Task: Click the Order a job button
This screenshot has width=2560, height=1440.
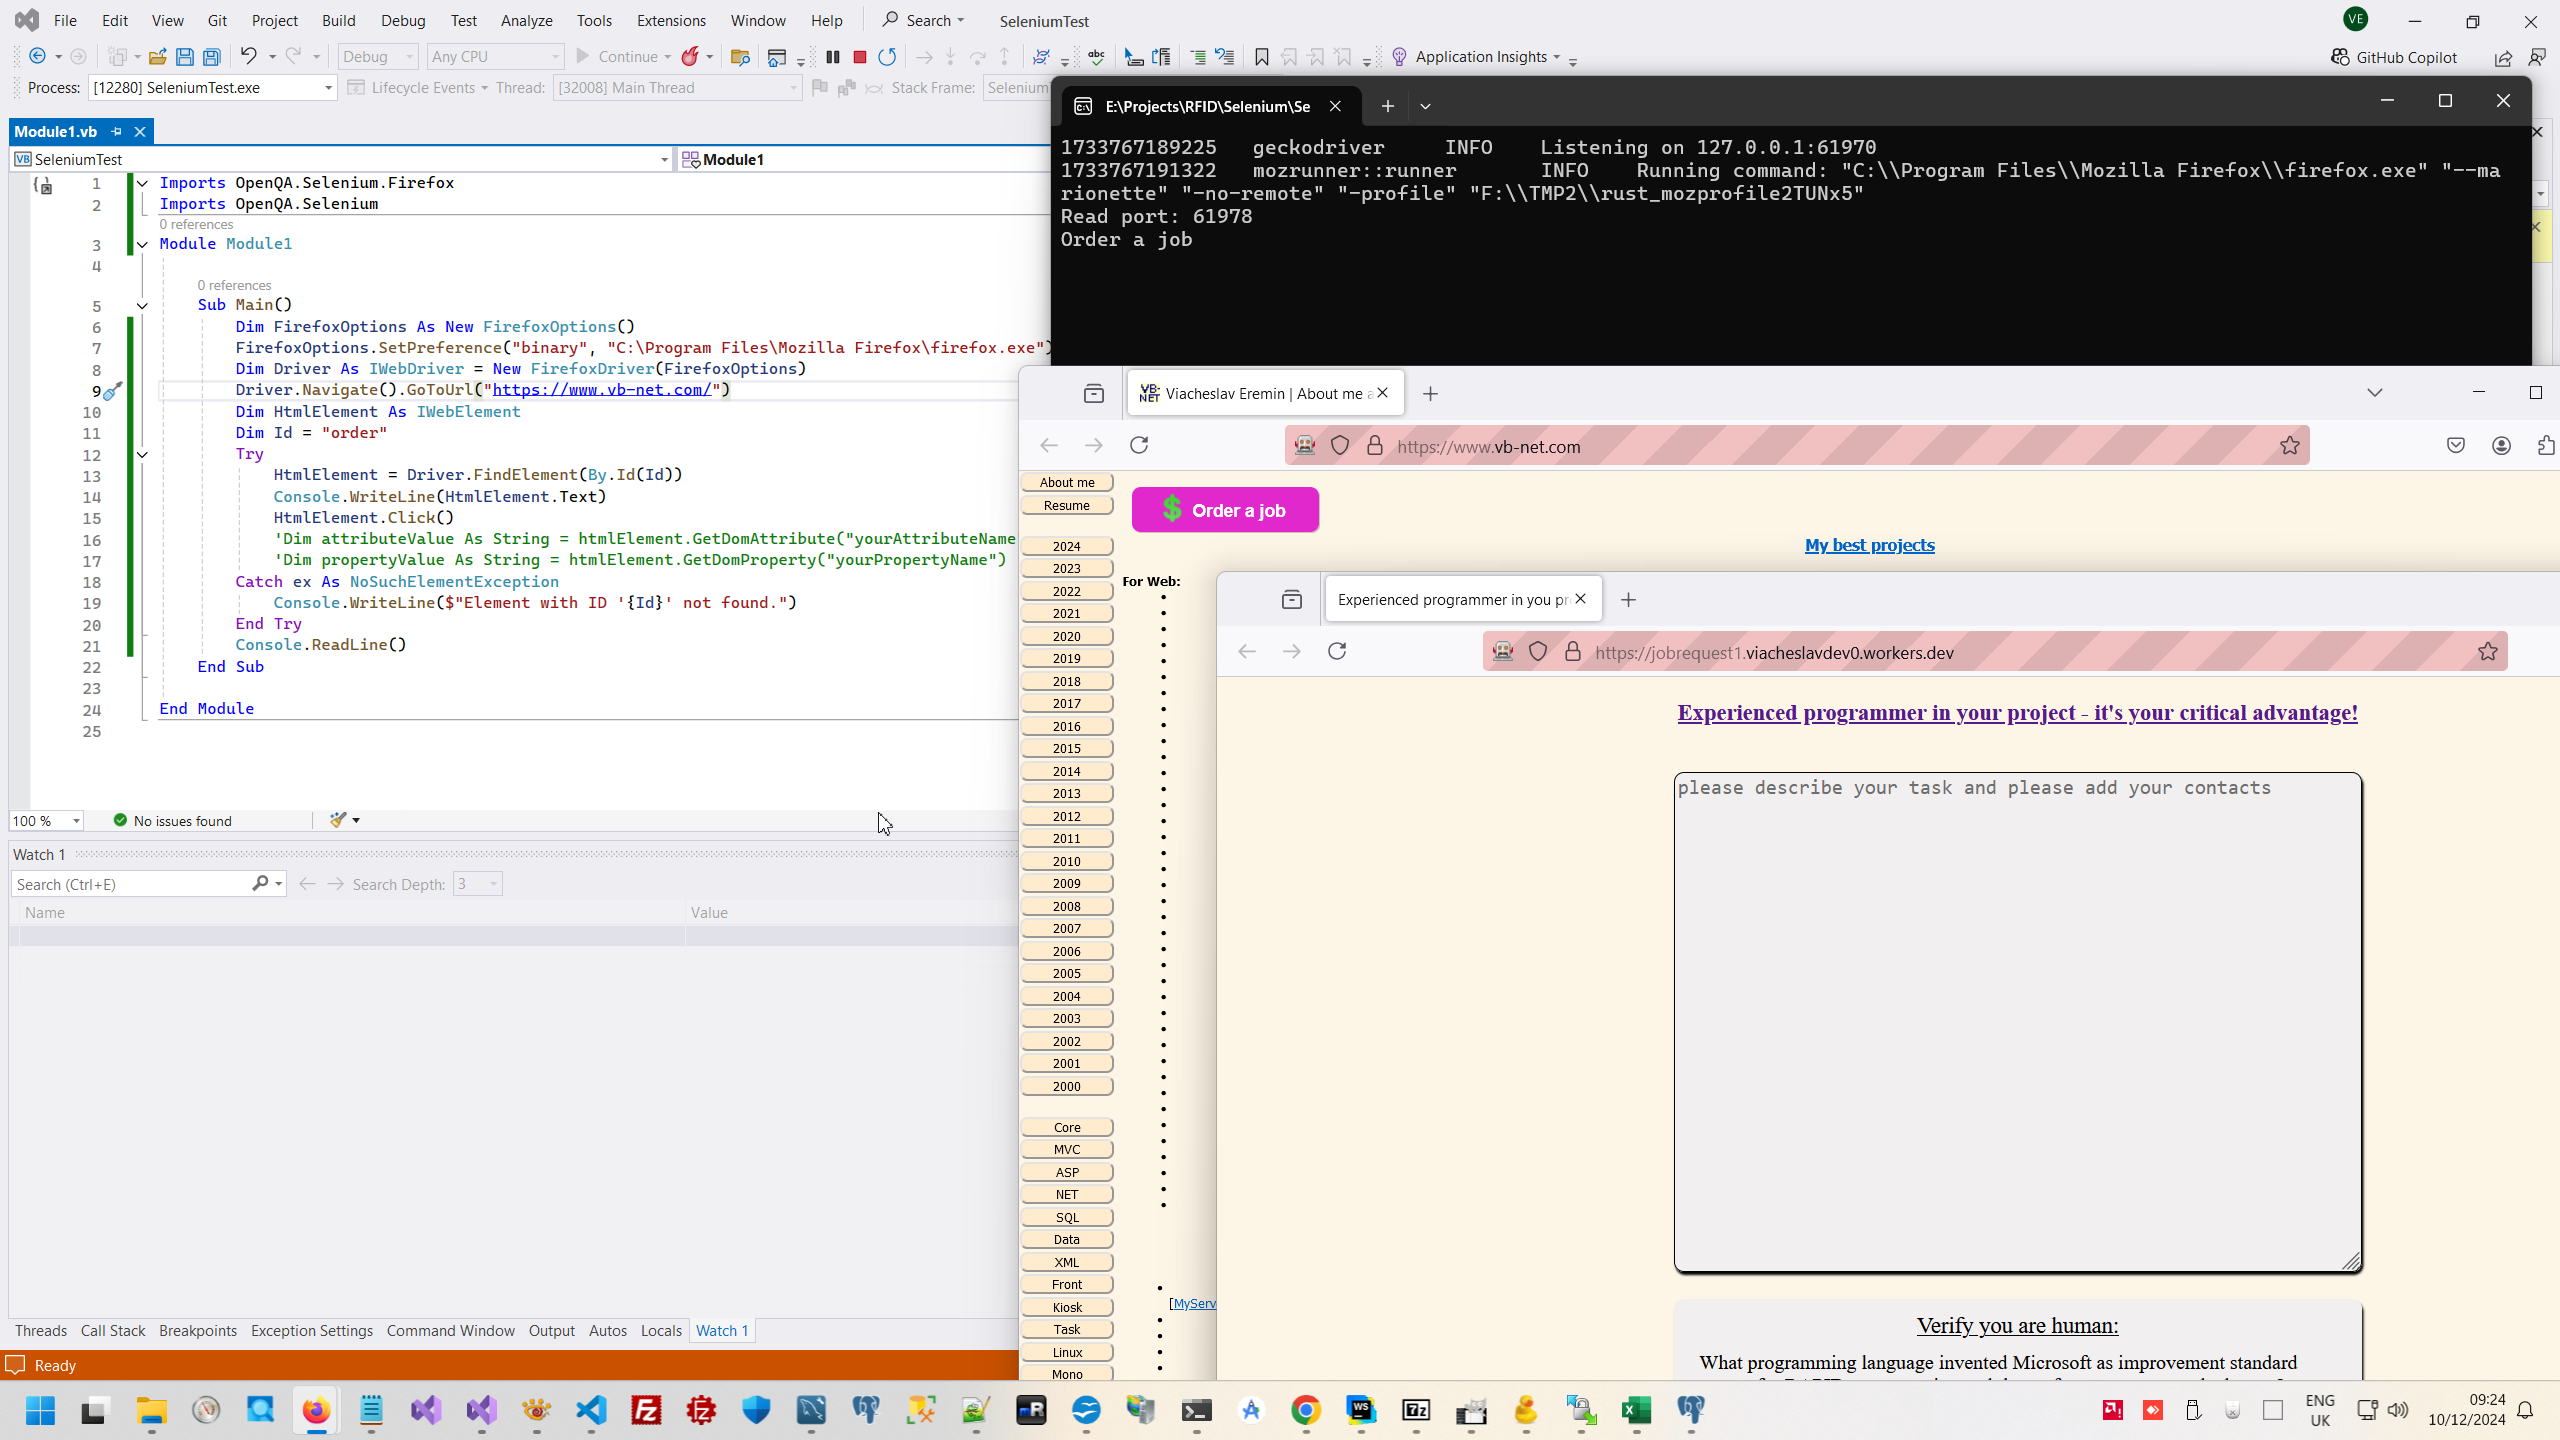Action: pos(1225,510)
